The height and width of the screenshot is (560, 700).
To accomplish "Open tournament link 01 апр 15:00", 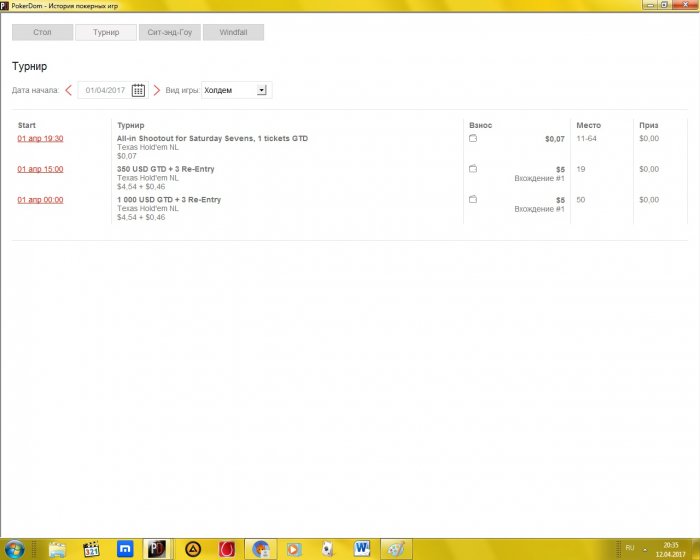I will pos(40,169).
